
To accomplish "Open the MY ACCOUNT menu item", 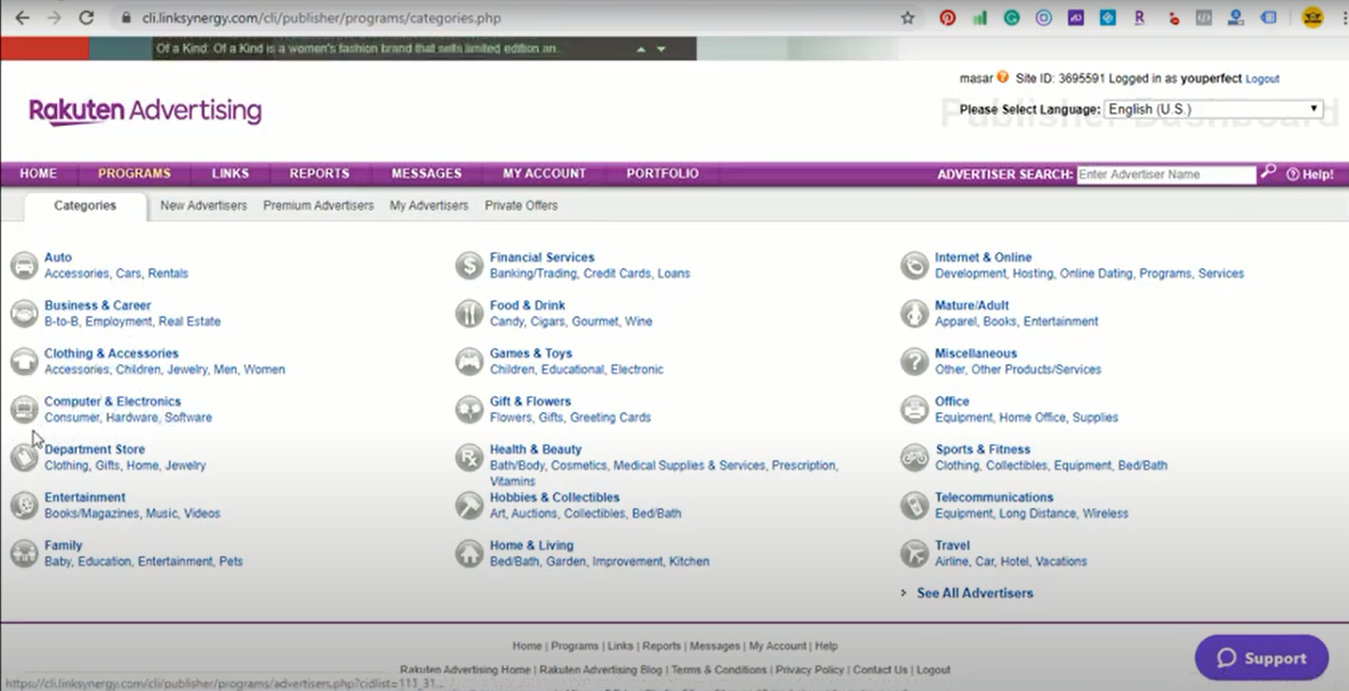I will coord(544,173).
